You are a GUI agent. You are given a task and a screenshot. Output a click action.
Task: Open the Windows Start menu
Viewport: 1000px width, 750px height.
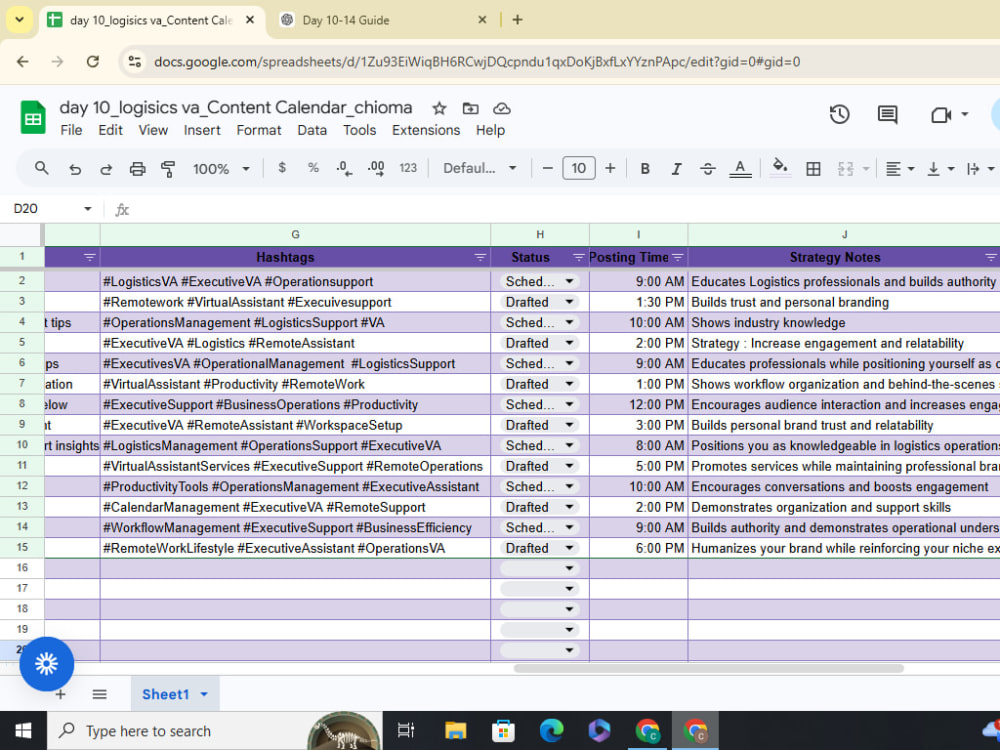[23, 731]
